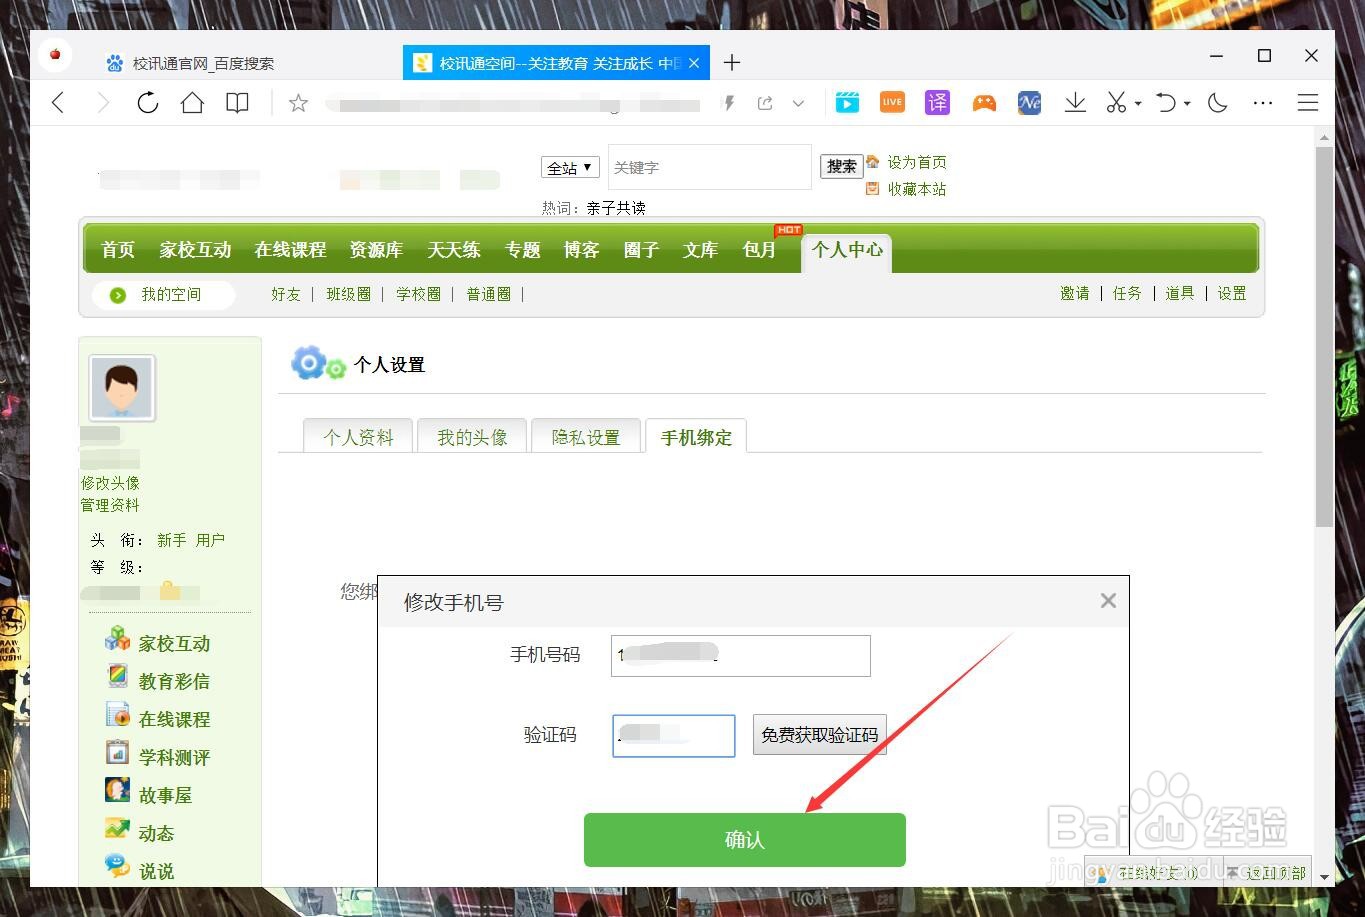Switch to the 隐私设置 settings tab

(586, 436)
